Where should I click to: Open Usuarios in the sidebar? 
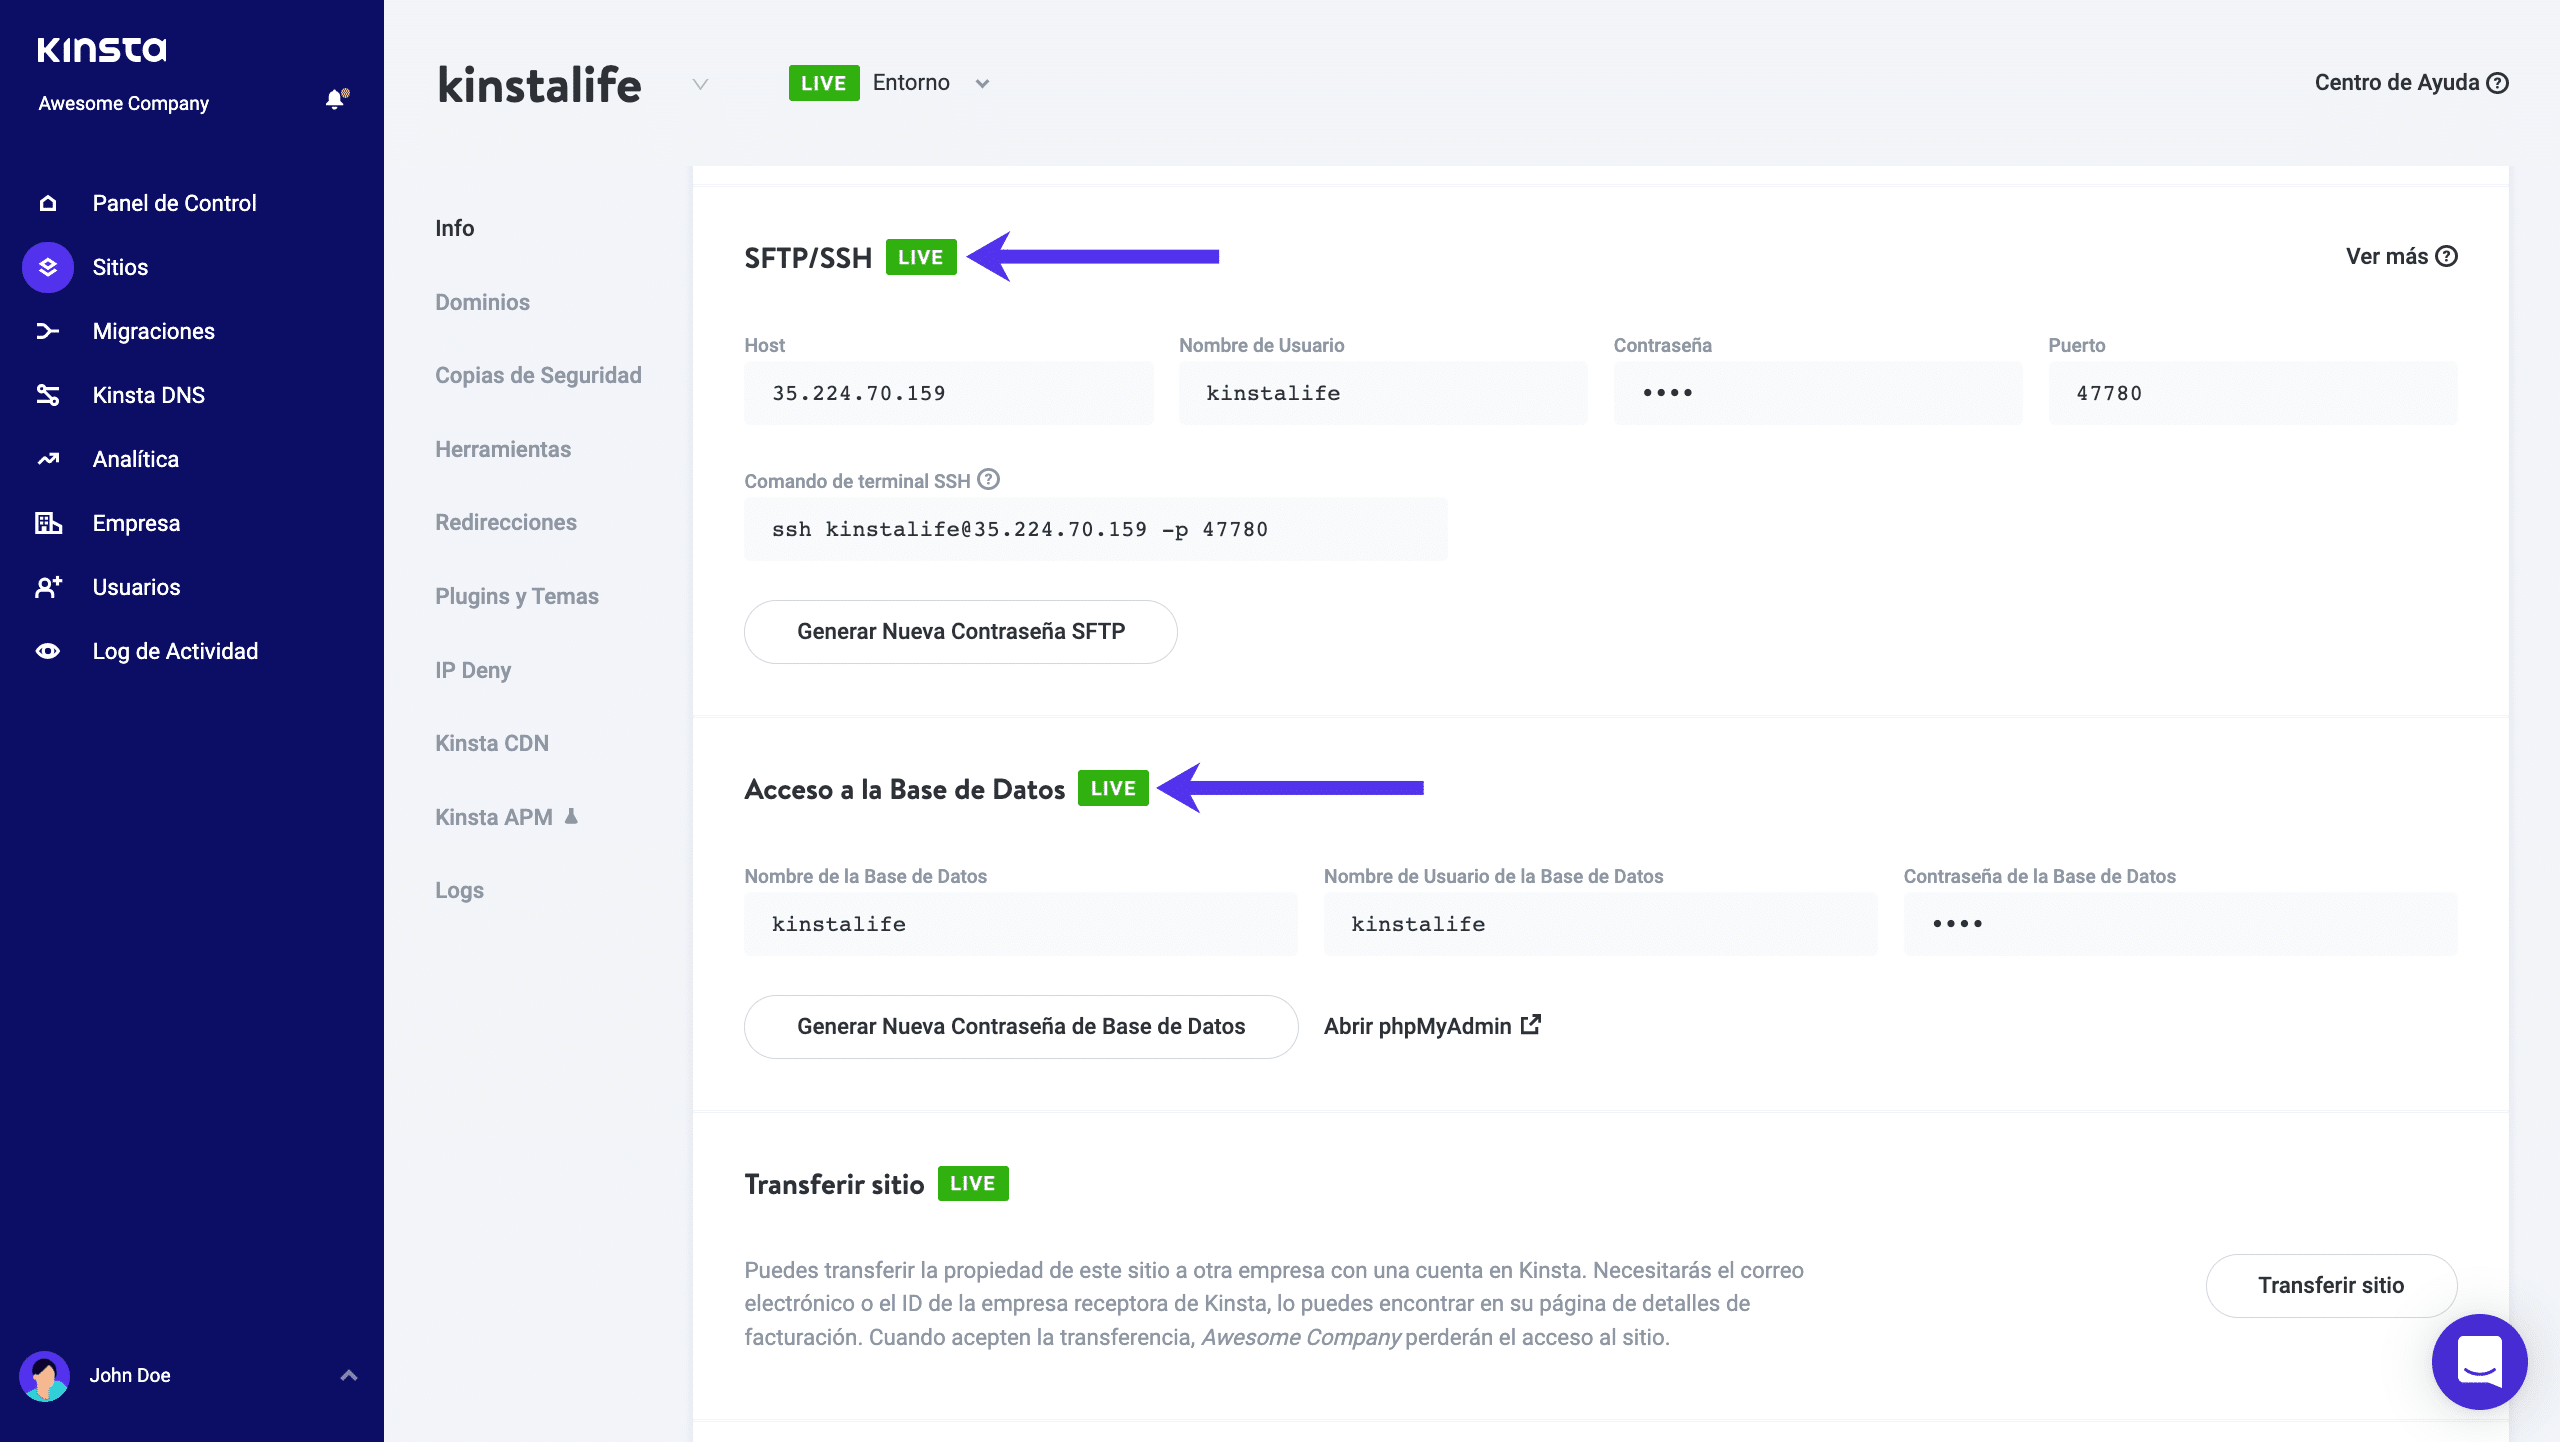[x=137, y=587]
